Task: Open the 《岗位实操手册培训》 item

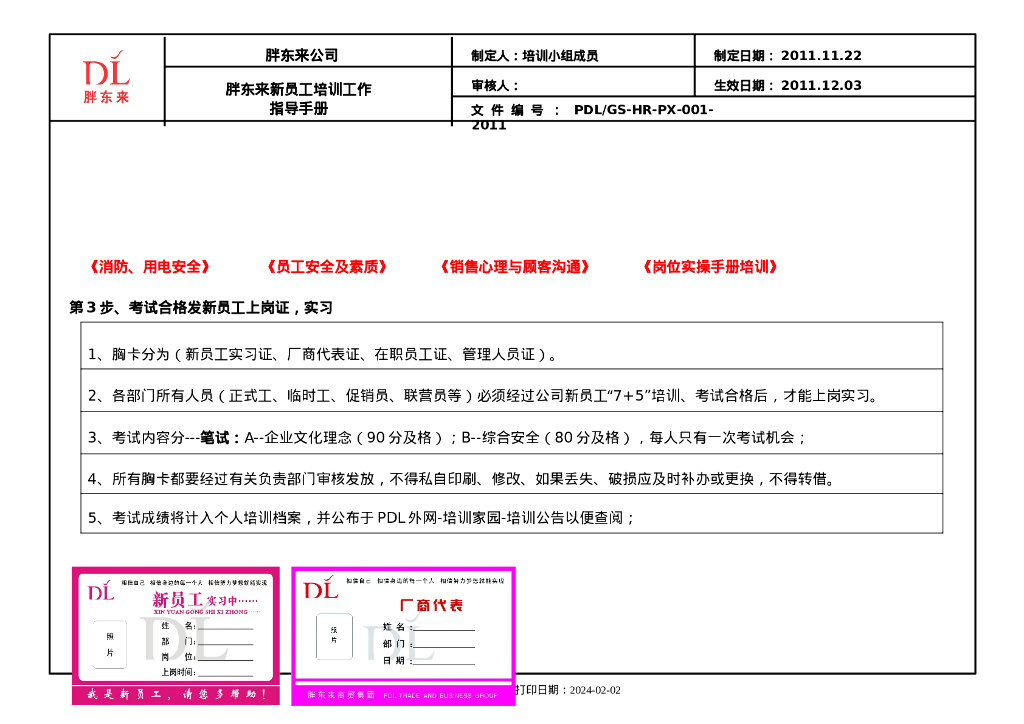Action: coord(712,266)
